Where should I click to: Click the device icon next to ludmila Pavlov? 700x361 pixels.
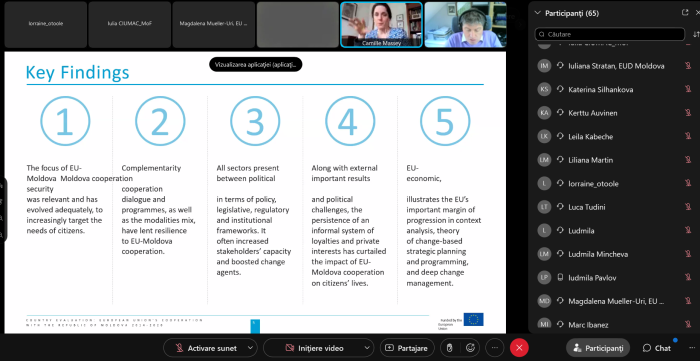click(x=560, y=278)
